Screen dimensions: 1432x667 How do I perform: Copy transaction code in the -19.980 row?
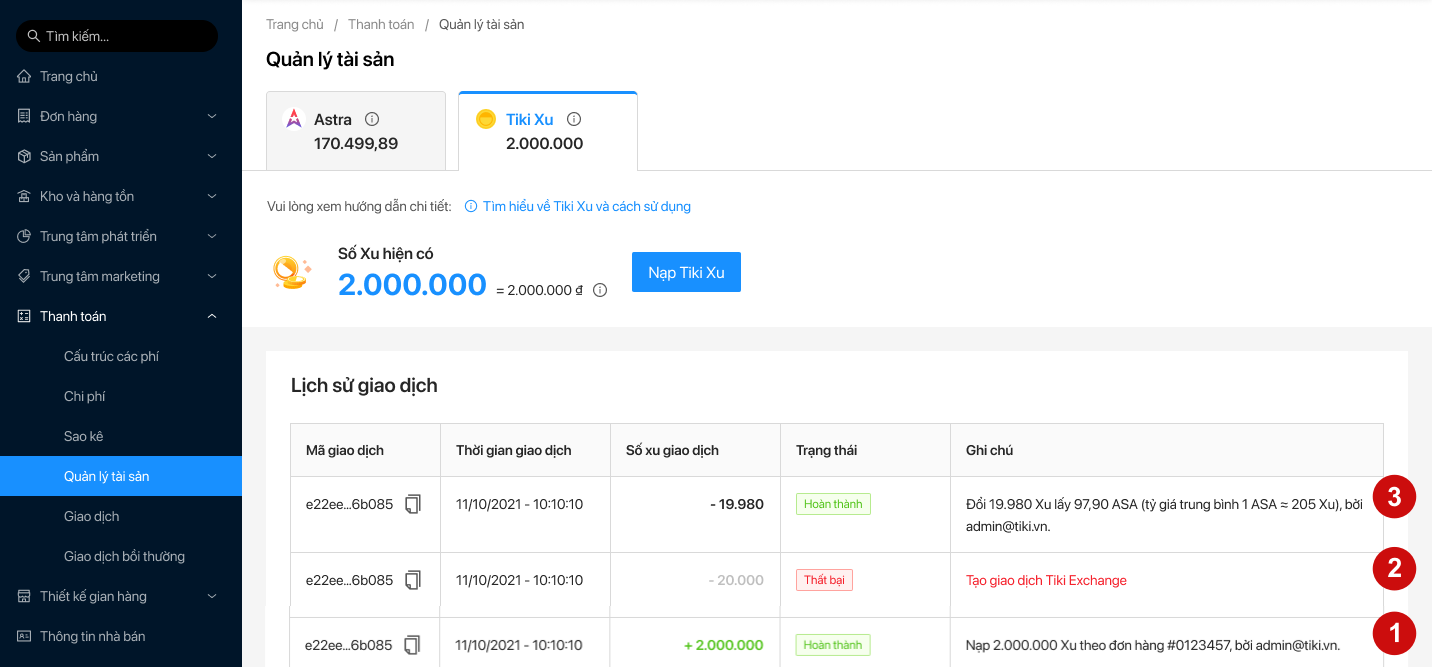413,504
